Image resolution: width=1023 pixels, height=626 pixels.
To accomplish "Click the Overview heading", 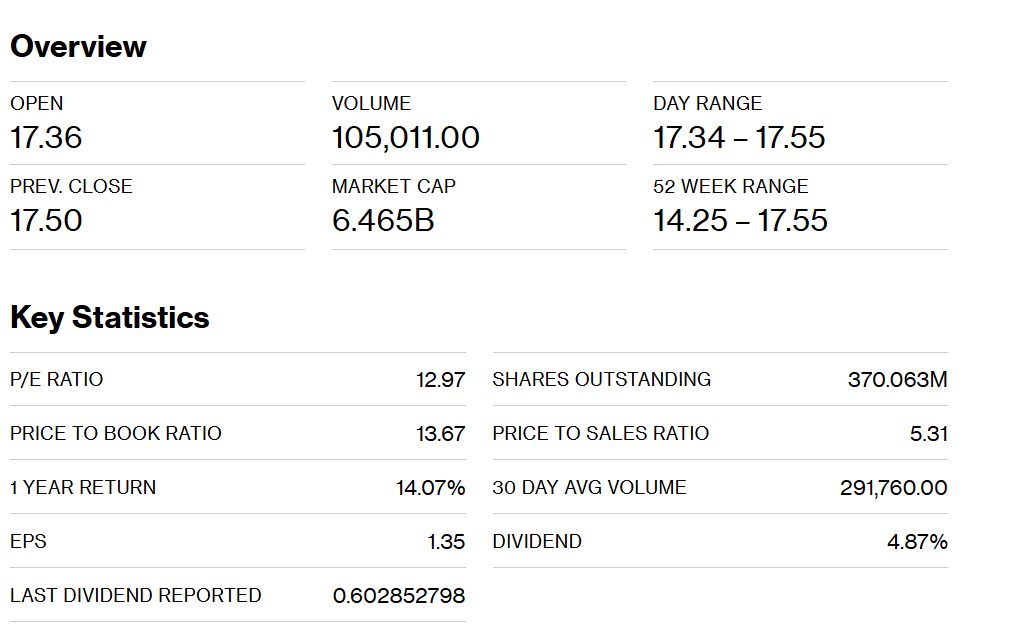I will click(78, 46).
